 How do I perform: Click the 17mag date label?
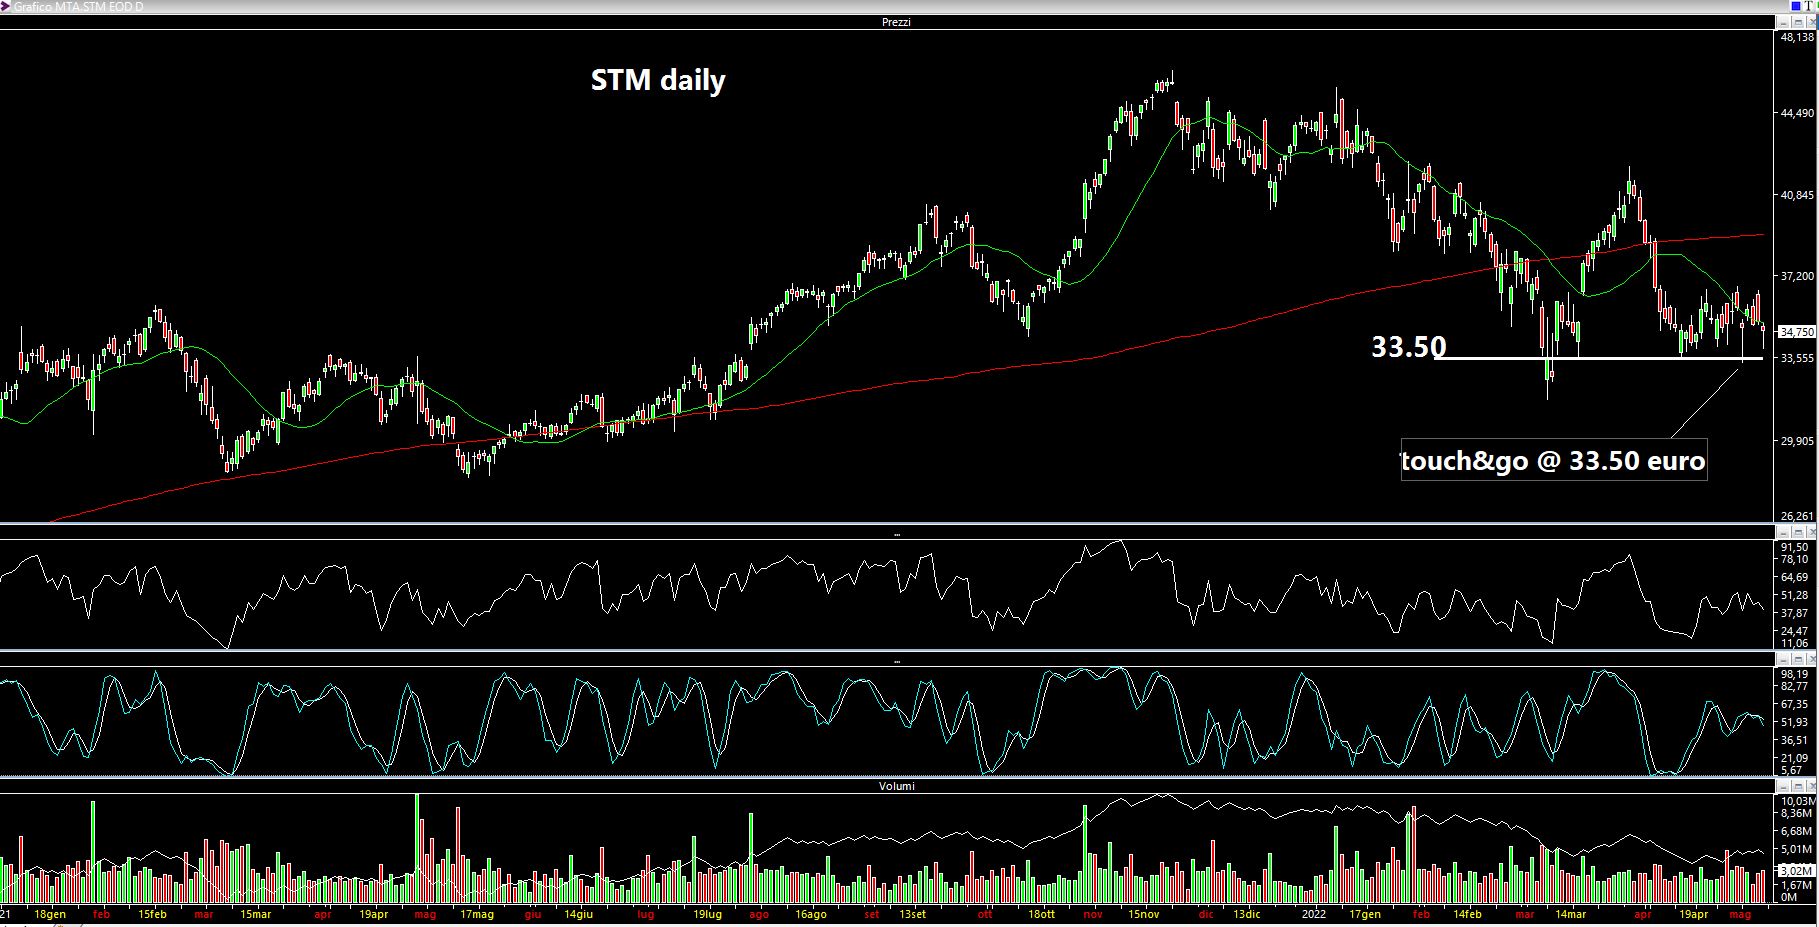point(477,914)
